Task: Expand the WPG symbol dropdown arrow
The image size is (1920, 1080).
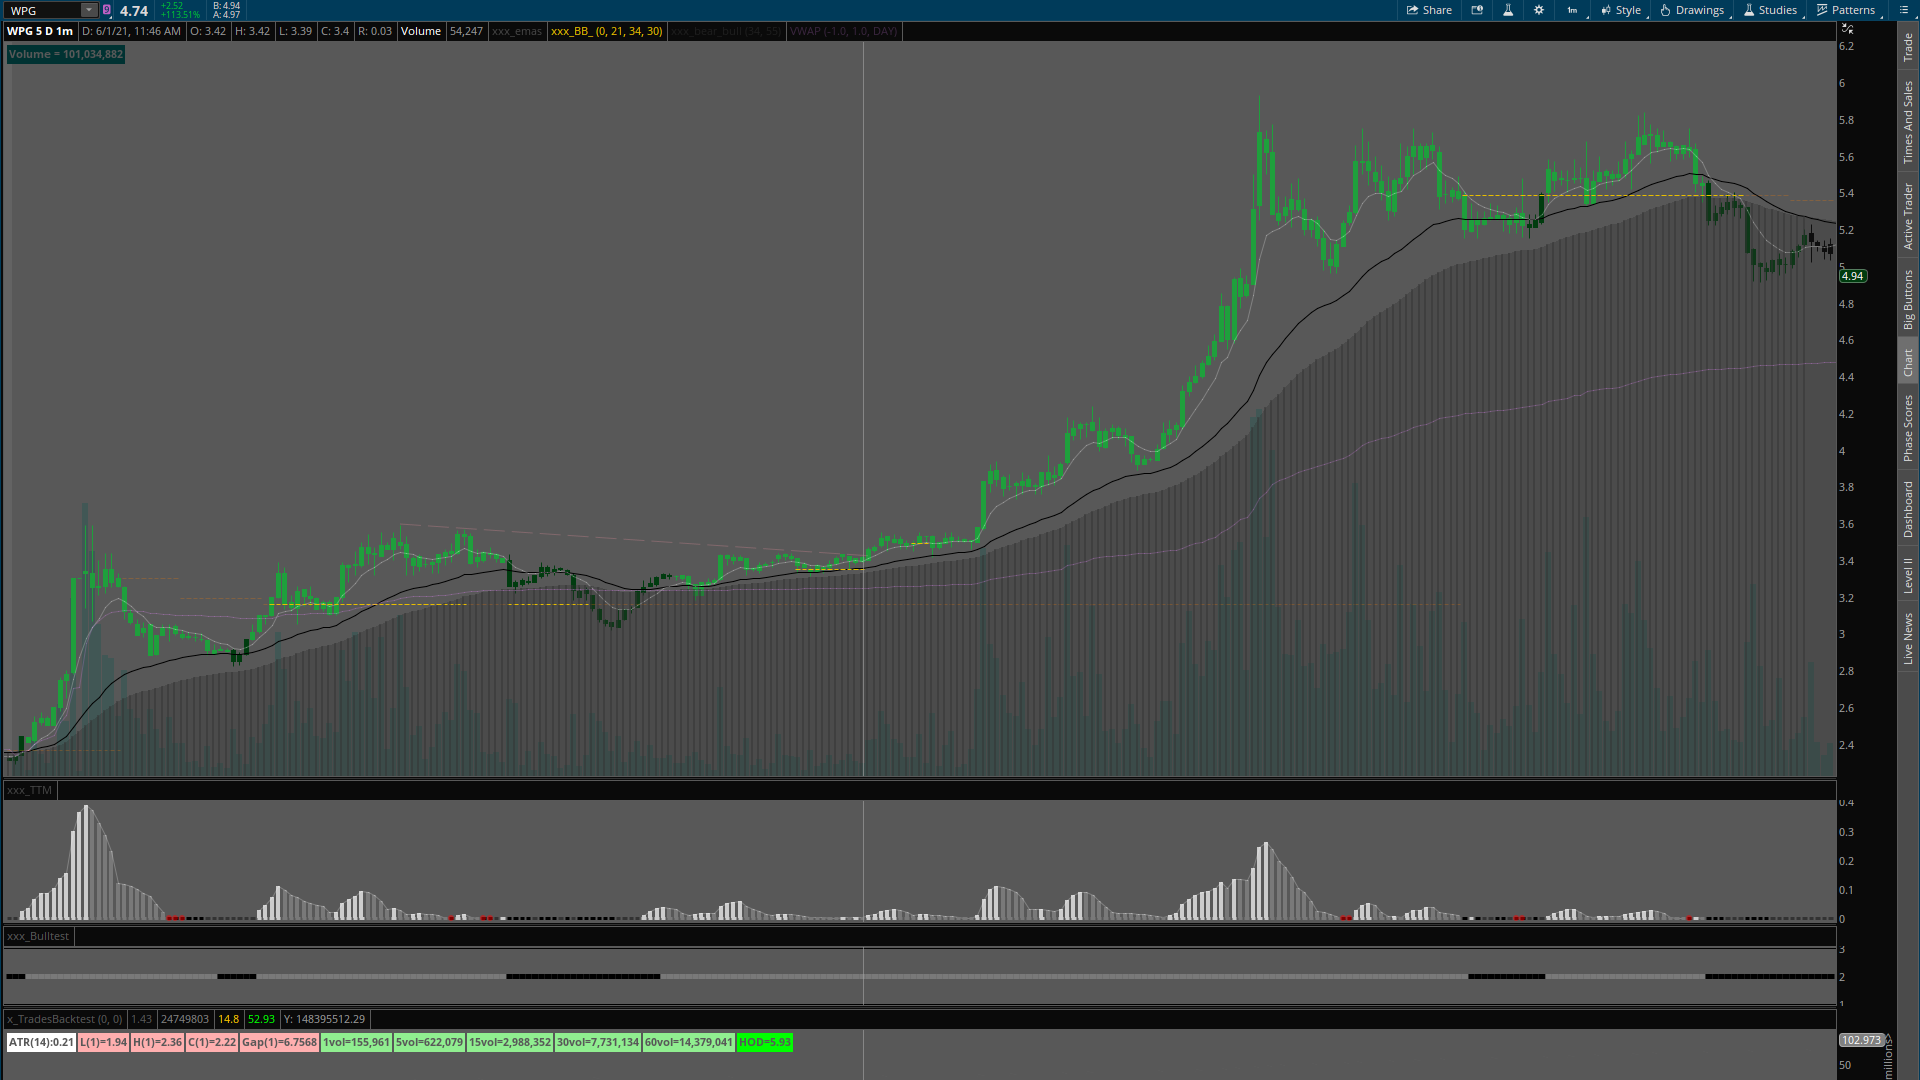Action: click(x=89, y=10)
